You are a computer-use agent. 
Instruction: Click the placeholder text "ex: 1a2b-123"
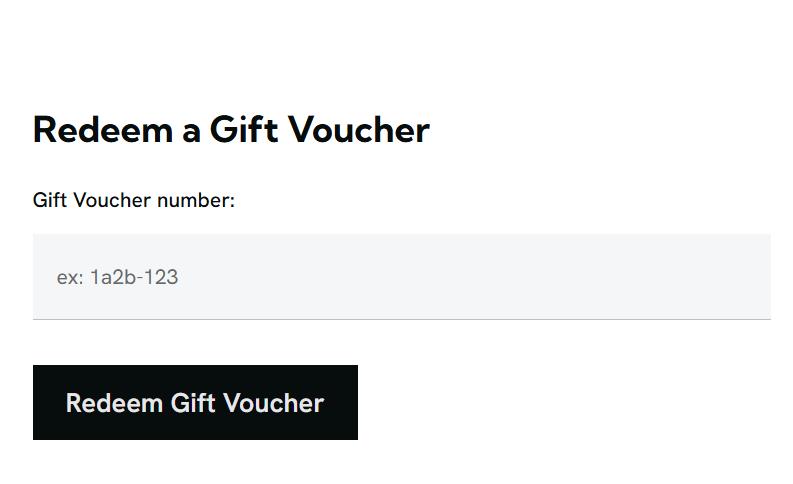click(117, 277)
